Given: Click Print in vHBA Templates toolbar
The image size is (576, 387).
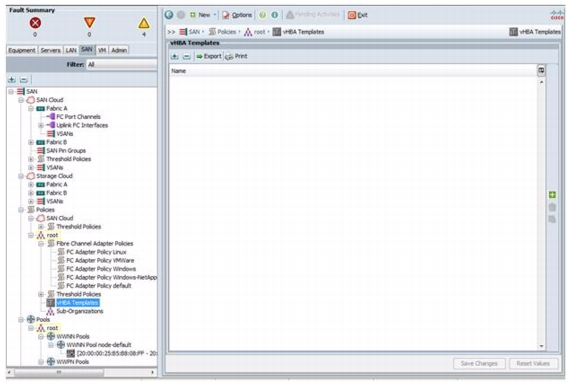Looking at the screenshot, I should pyautogui.click(x=236, y=56).
